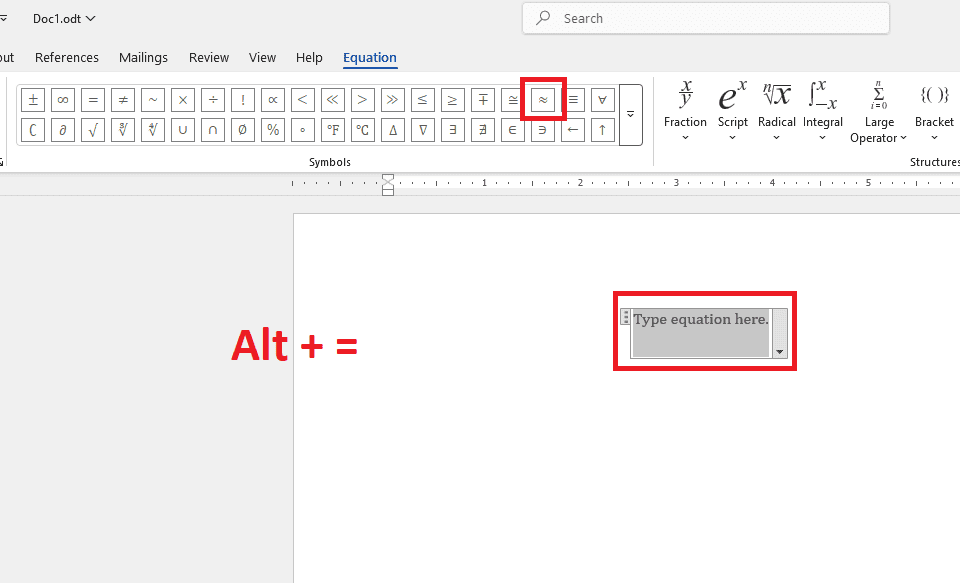Click in the Search box
Screen dimensions: 960x583
coord(706,18)
